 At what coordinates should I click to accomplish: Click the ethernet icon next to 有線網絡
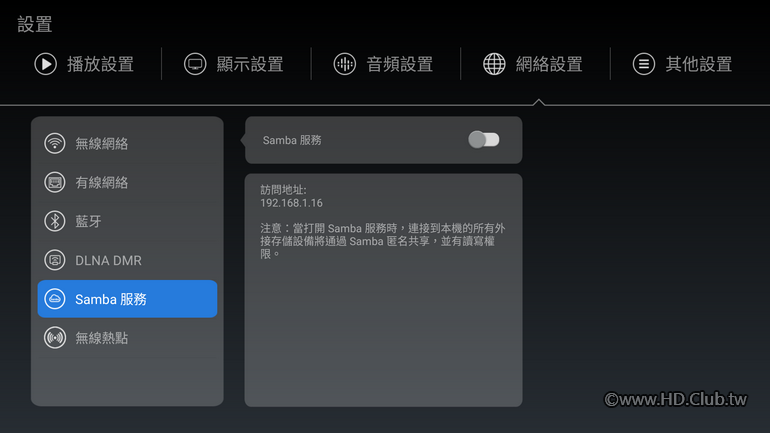click(x=55, y=182)
